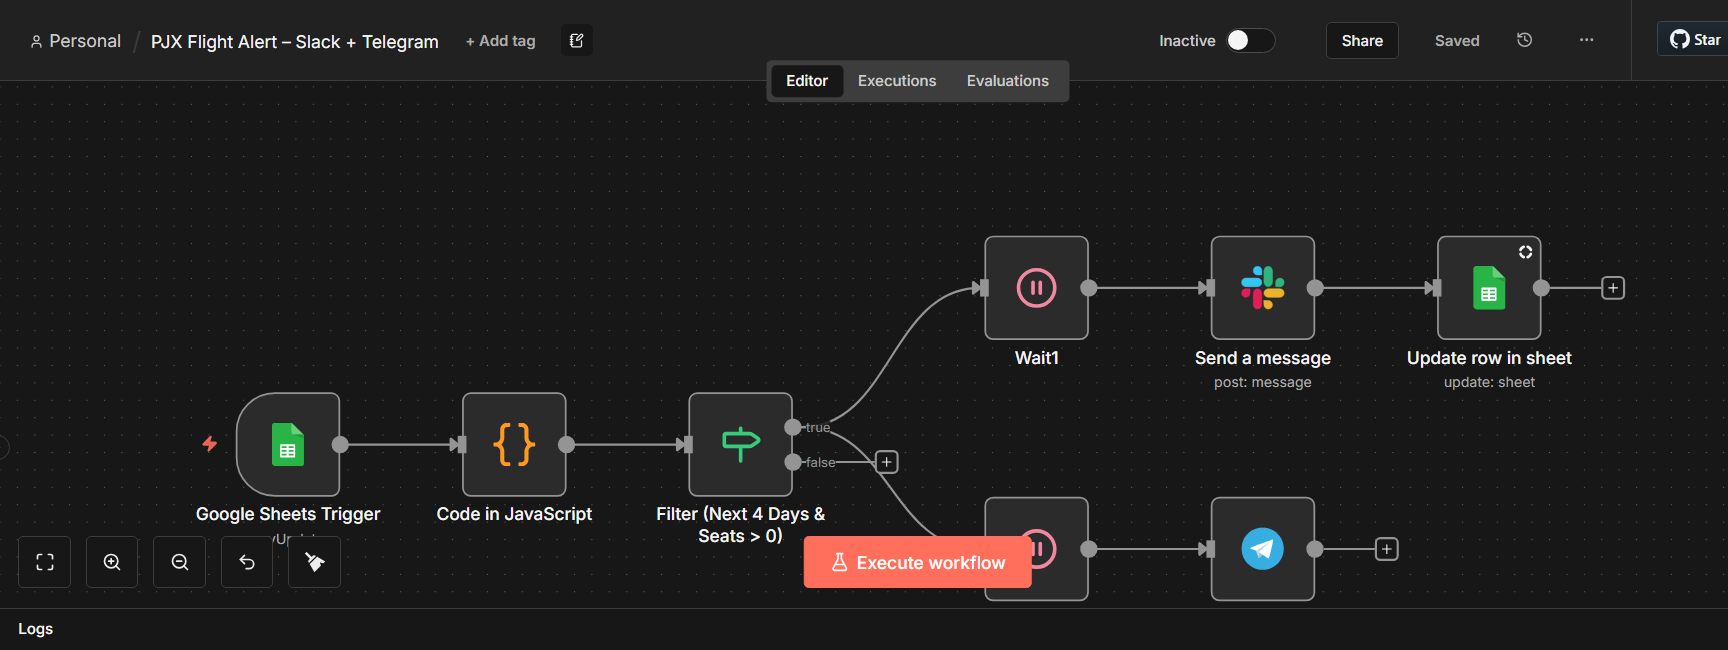
Task: Zoom in on the canvas
Action: pos(112,562)
